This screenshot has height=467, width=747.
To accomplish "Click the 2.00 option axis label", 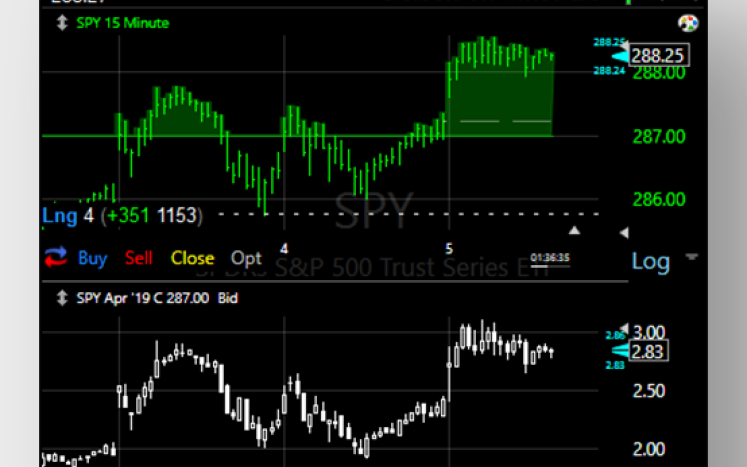I will pyautogui.click(x=648, y=449).
